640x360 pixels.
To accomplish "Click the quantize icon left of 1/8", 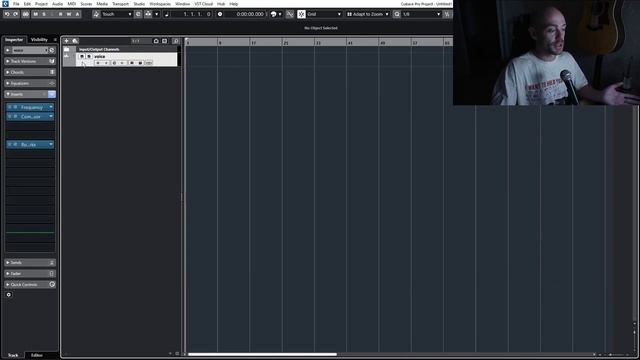I will coord(397,14).
